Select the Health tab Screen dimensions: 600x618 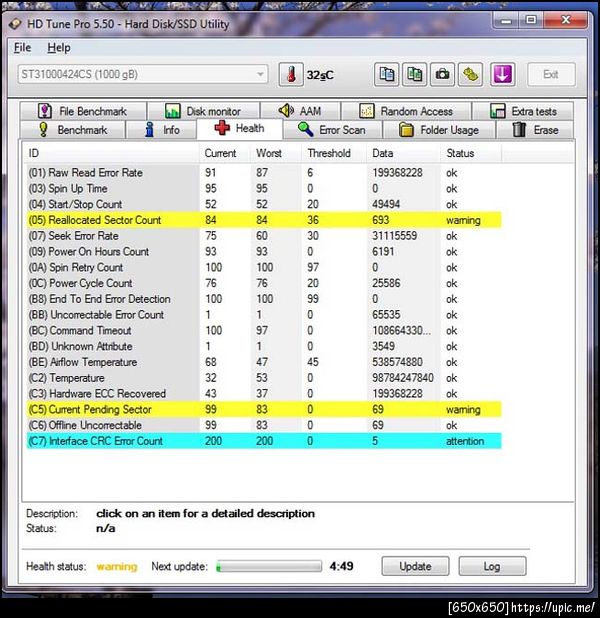239,128
